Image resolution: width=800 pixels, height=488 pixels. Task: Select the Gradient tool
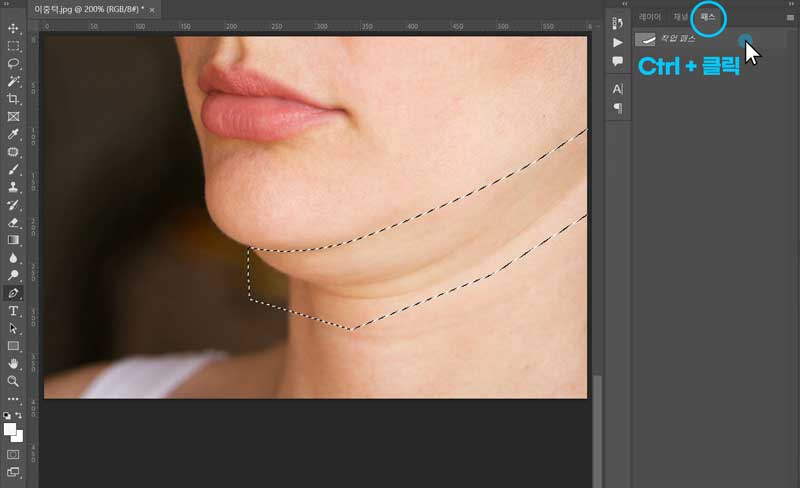[x=13, y=240]
